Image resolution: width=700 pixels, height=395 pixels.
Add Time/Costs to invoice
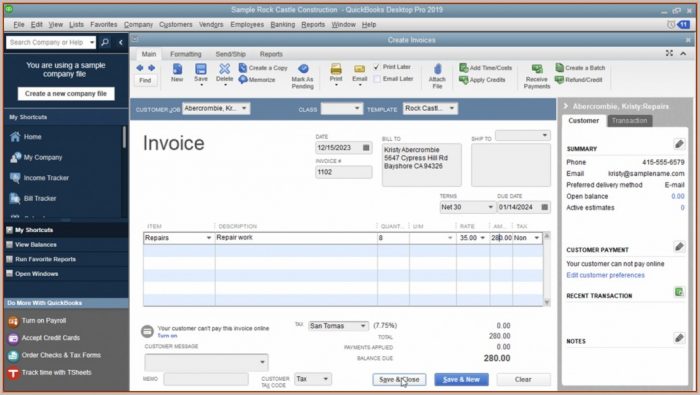click(486, 68)
